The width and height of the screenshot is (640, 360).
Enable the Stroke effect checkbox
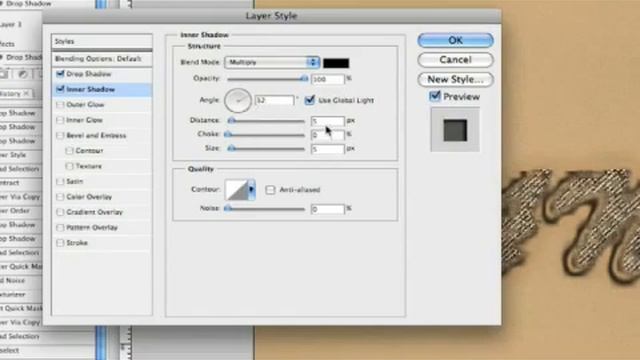(60, 243)
